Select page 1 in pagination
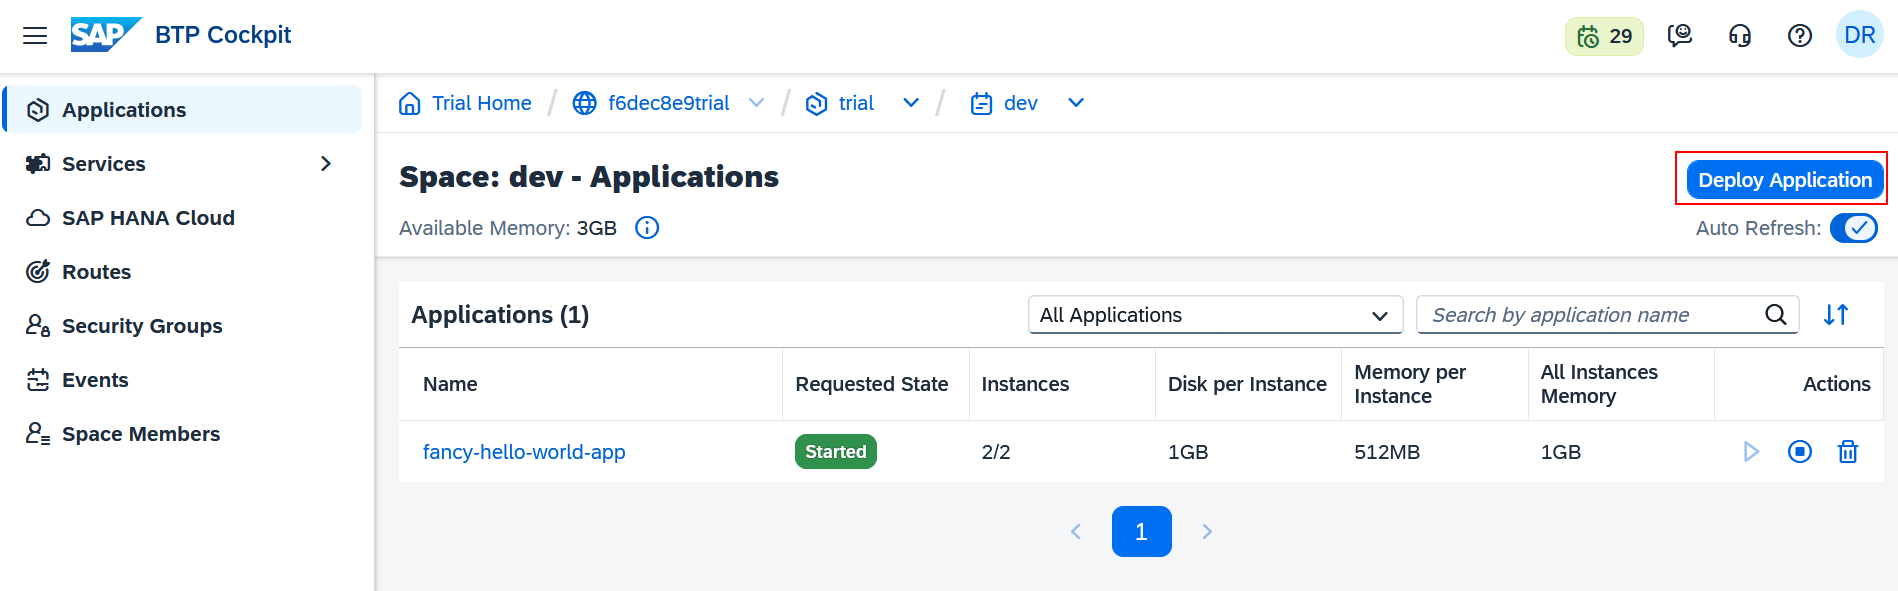 [1142, 531]
